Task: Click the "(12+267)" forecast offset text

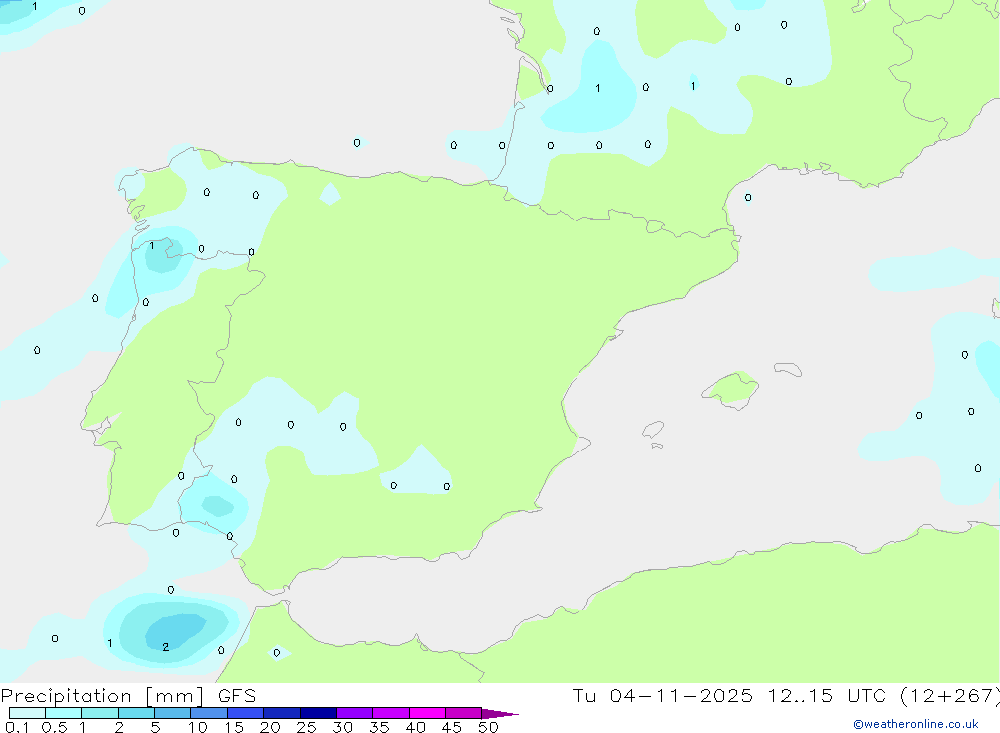Action: coord(950,696)
